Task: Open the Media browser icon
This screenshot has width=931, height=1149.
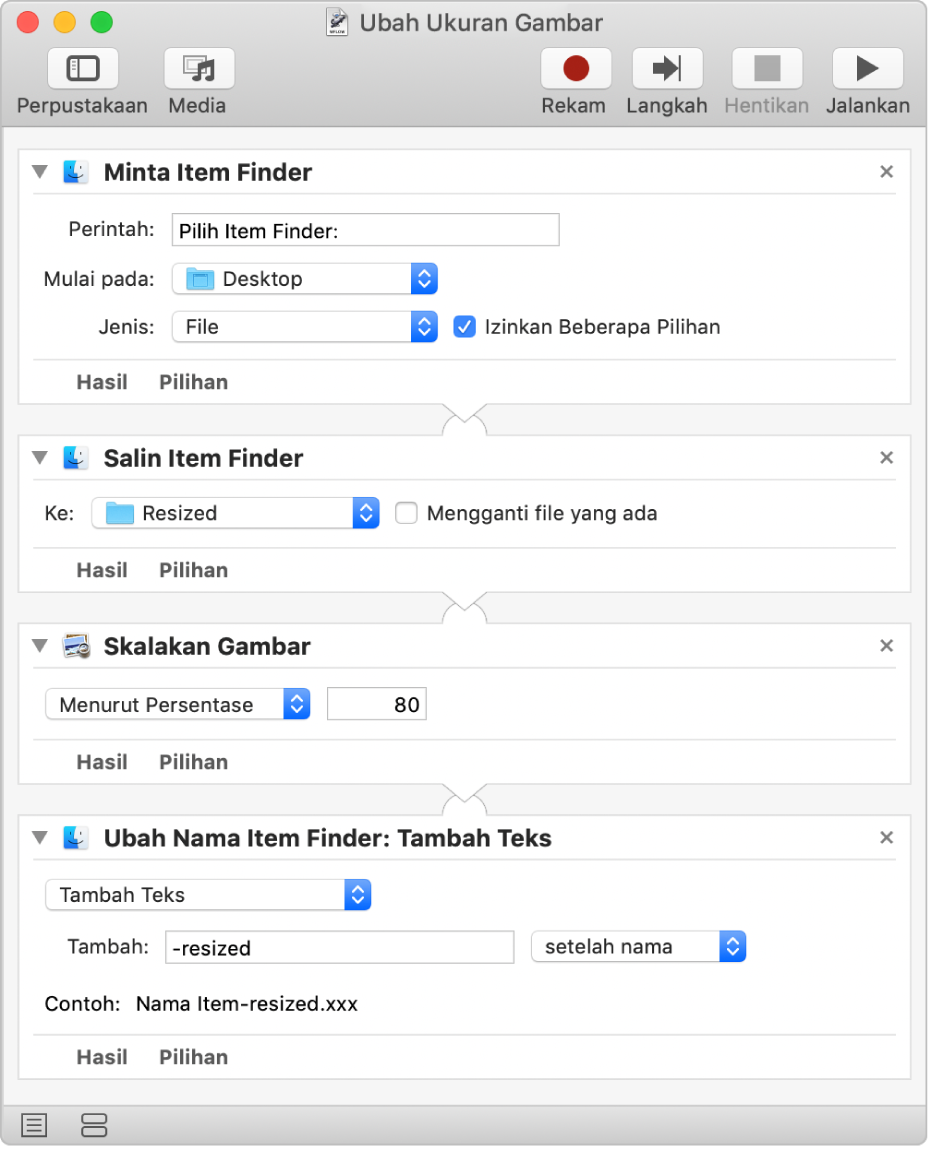Action: tap(199, 69)
